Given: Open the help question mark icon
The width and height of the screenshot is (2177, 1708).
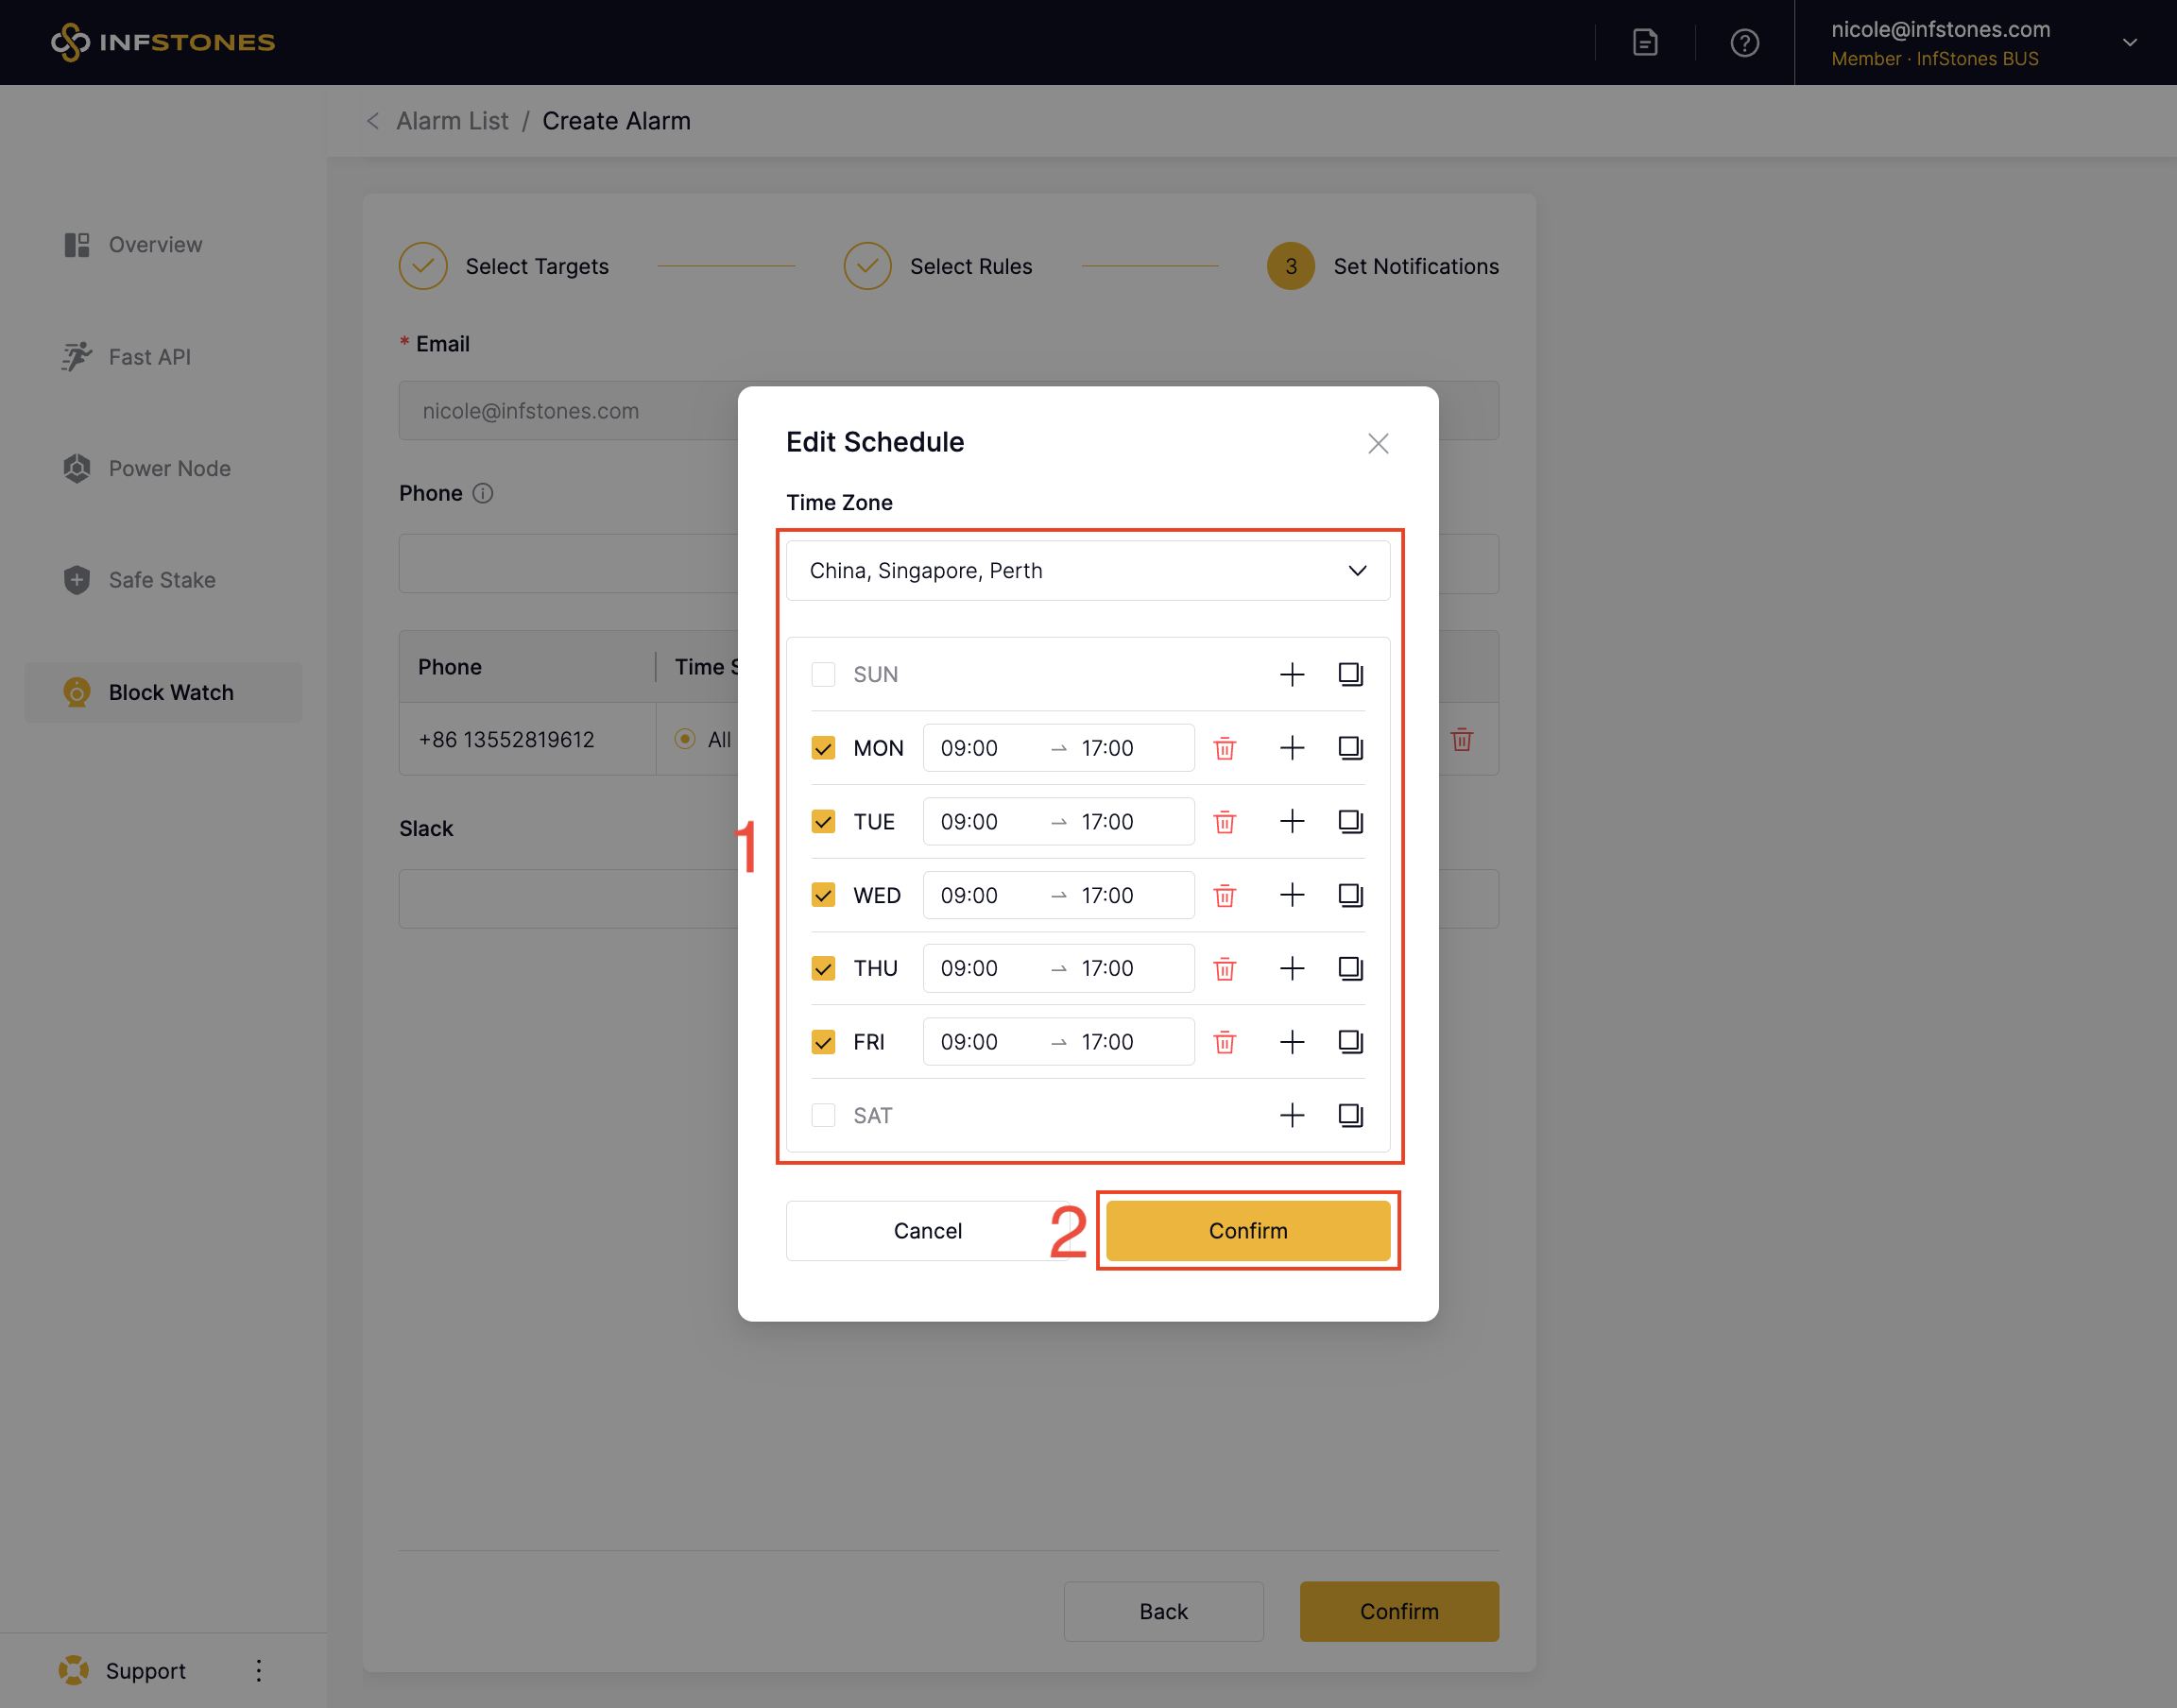Looking at the screenshot, I should pos(1744,43).
